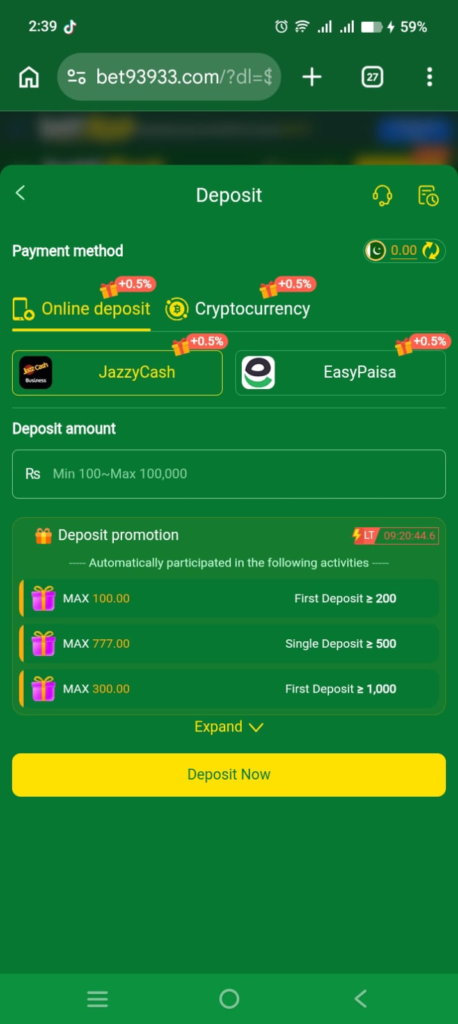
Task: Switch to the Cryptocurrency tab
Action: [237, 309]
